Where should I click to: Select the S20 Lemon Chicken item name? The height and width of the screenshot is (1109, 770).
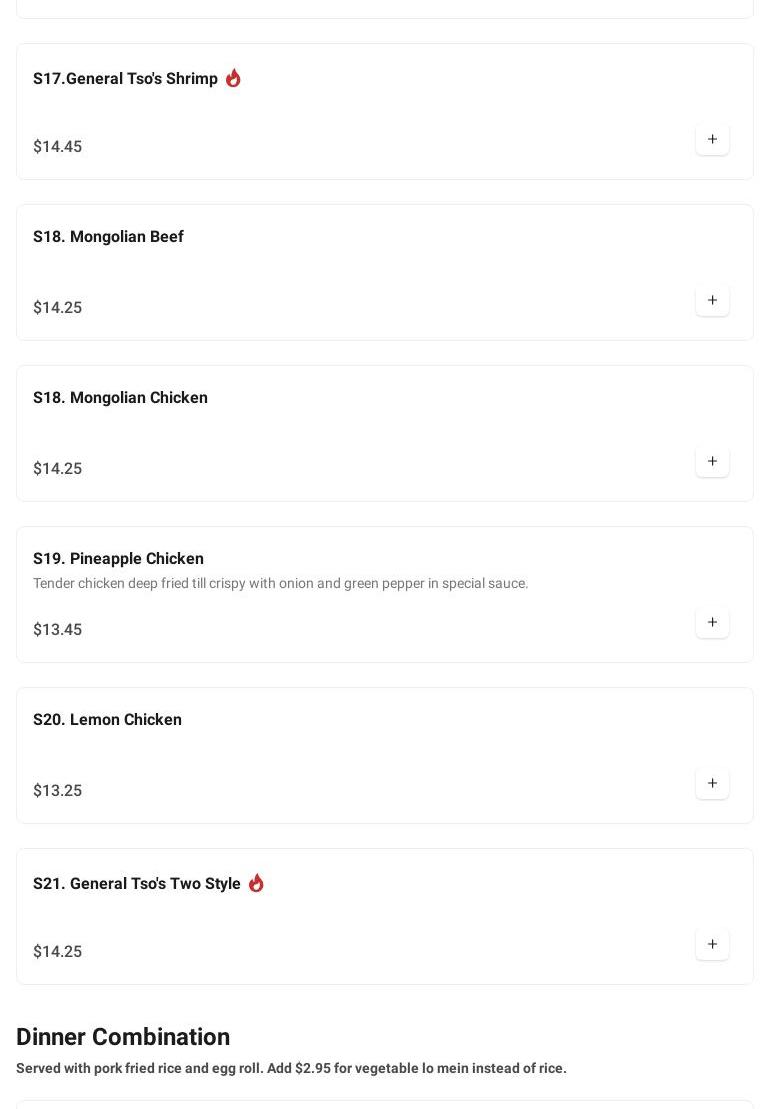pyautogui.click(x=107, y=720)
